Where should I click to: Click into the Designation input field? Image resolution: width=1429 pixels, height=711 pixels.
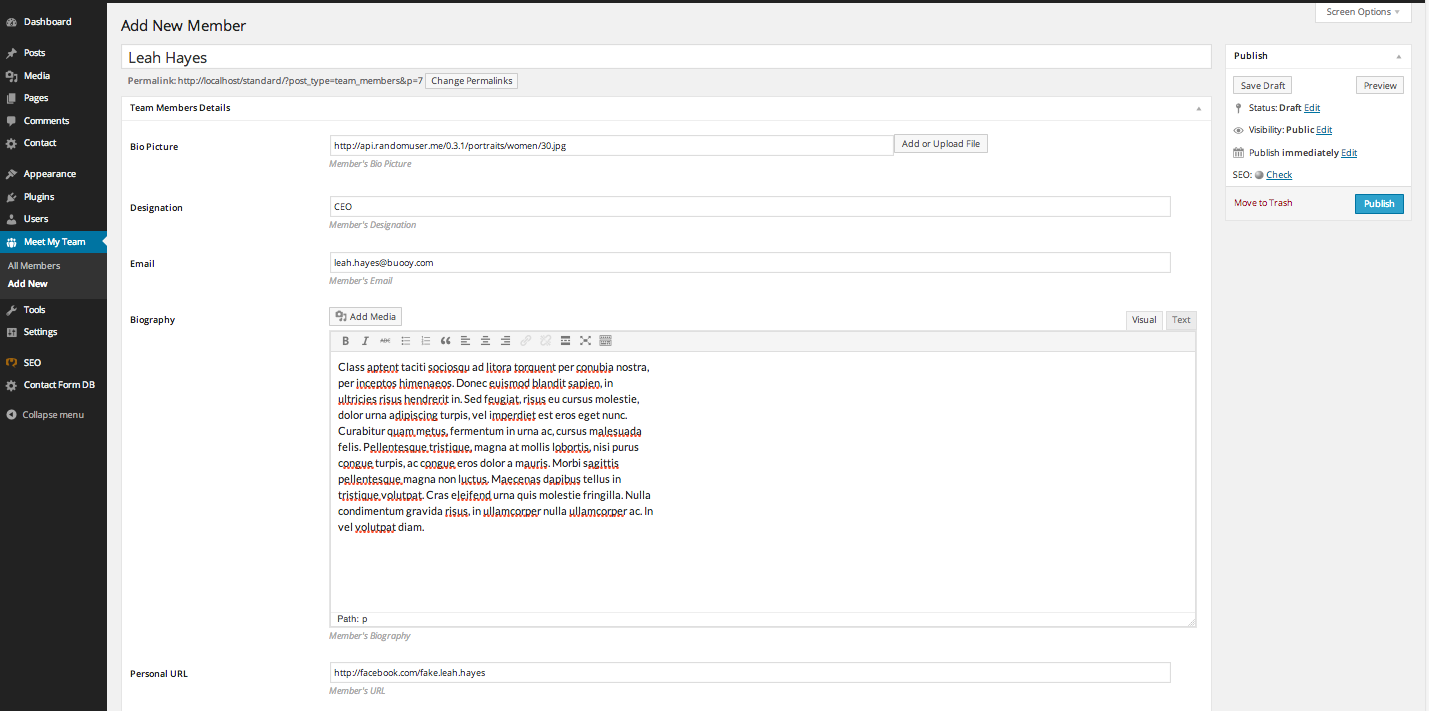tap(749, 207)
